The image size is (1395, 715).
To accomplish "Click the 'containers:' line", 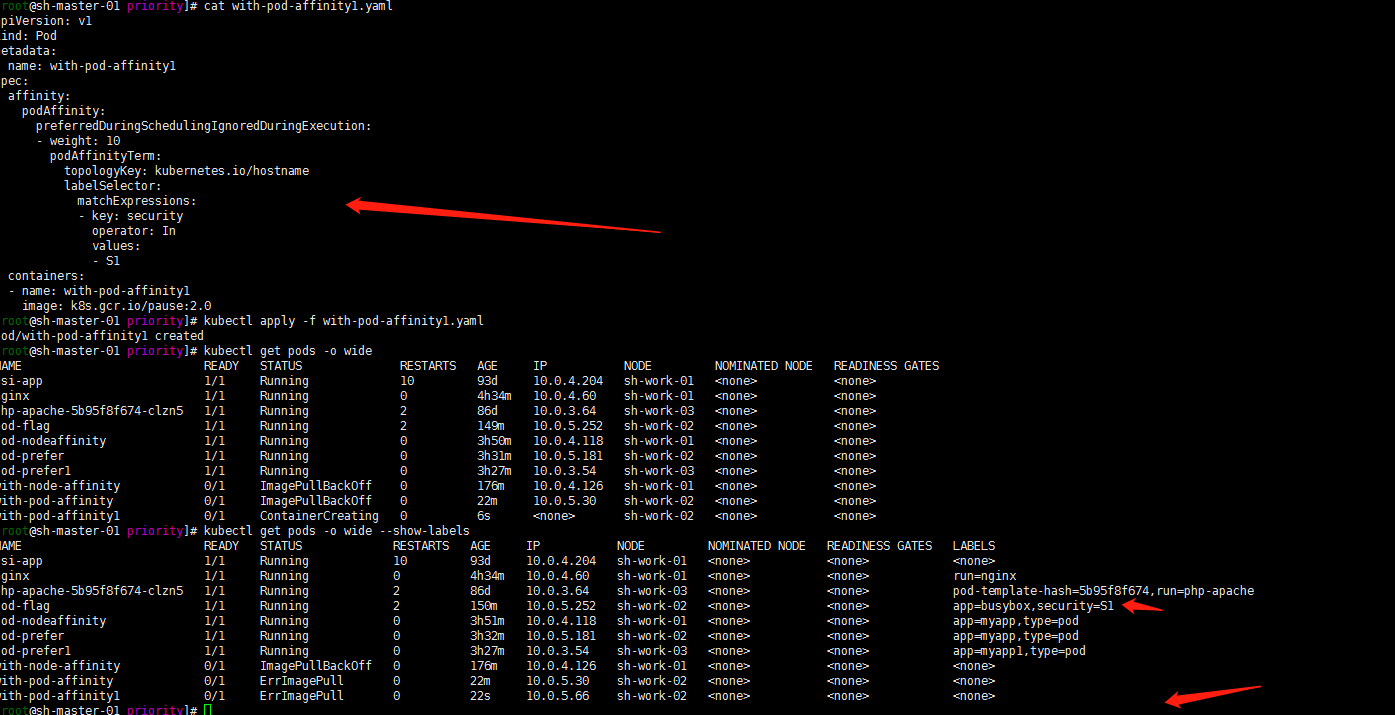I will coord(46,276).
